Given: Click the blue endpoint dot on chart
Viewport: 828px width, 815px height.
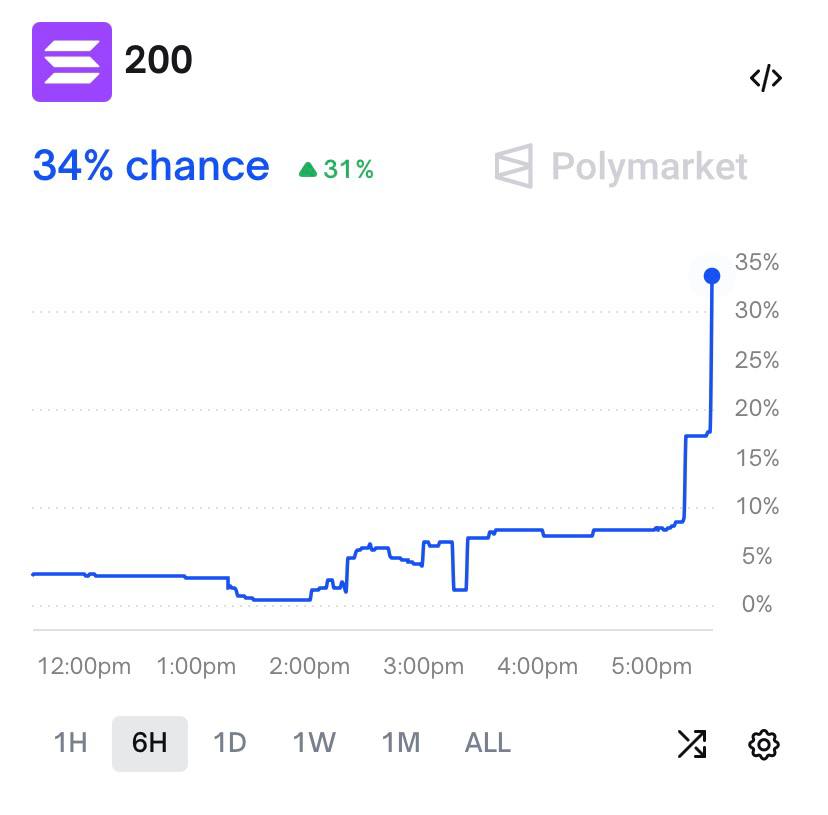Looking at the screenshot, I should tap(712, 276).
